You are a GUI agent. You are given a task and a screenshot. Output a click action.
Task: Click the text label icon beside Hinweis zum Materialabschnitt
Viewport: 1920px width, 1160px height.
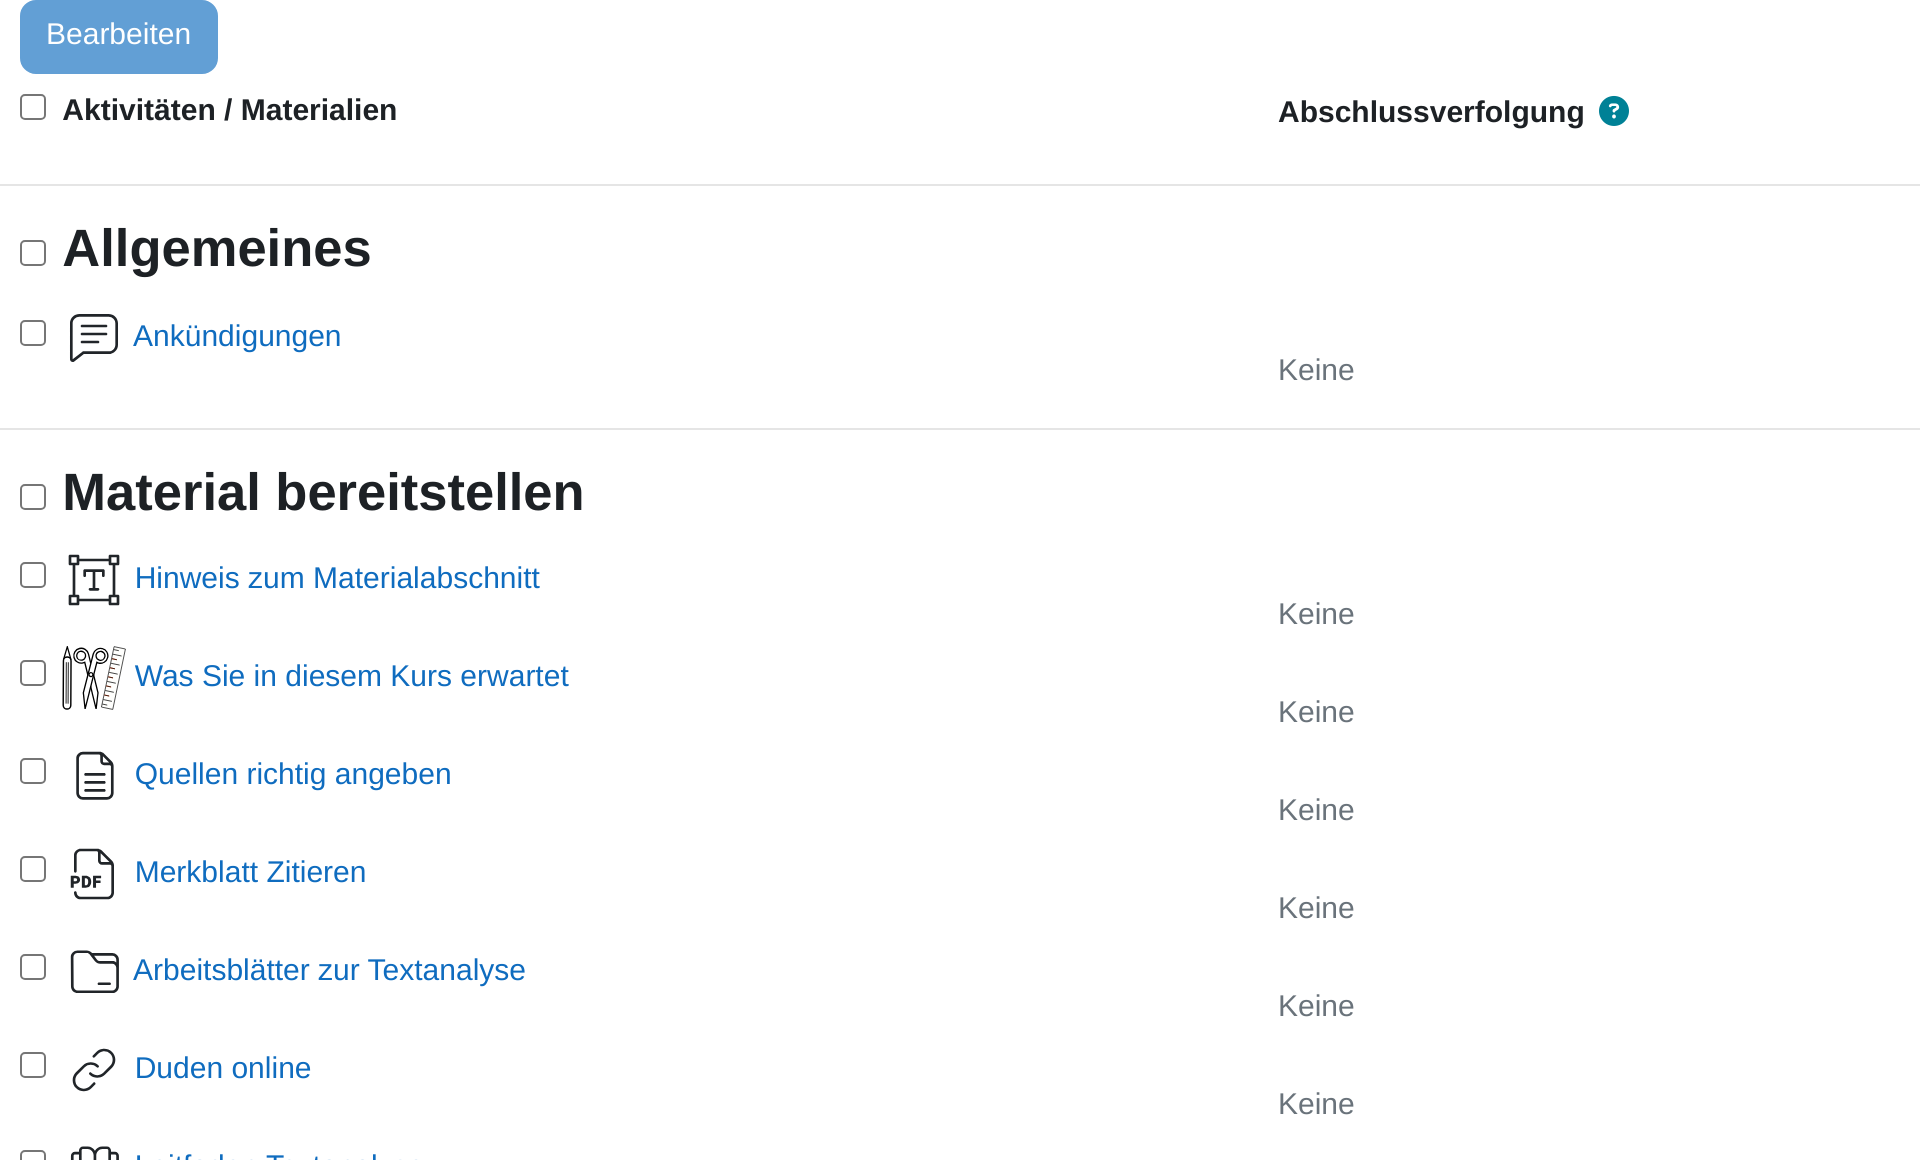(x=94, y=580)
